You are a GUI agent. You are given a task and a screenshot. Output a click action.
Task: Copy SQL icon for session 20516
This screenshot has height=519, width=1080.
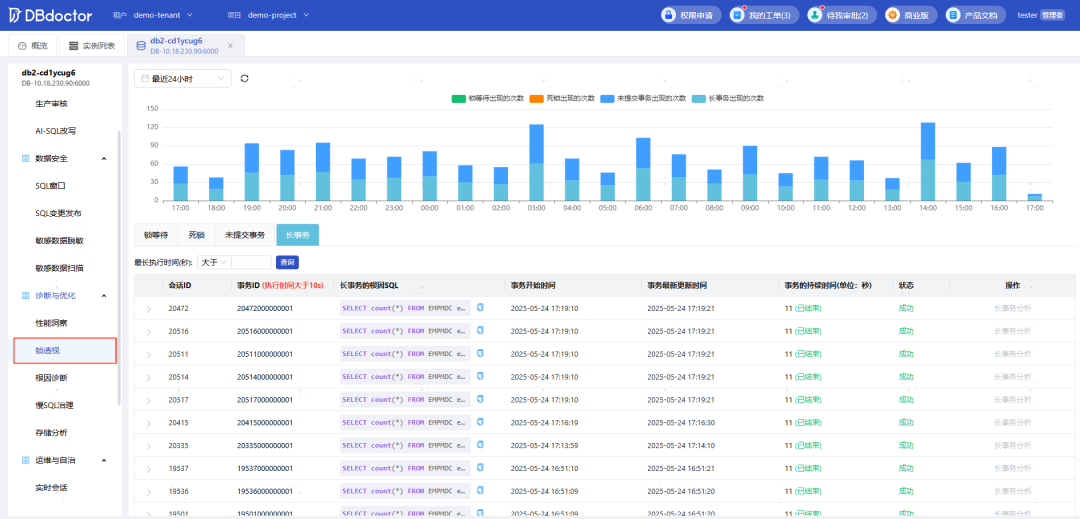pyautogui.click(x=480, y=330)
